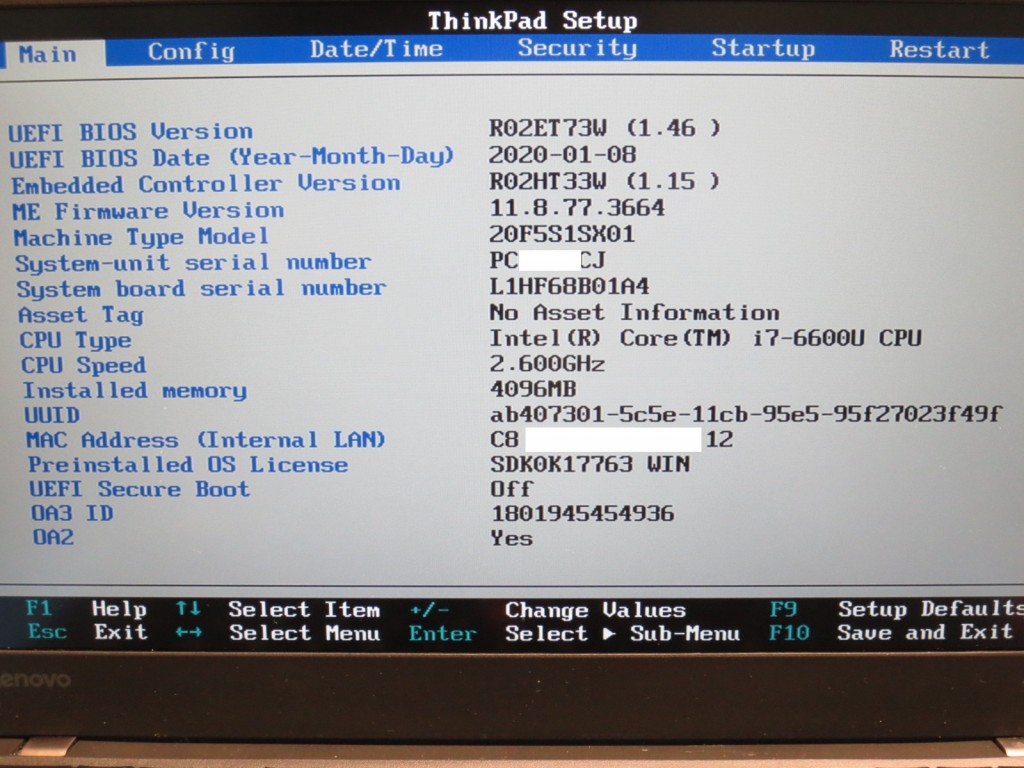The width and height of the screenshot is (1024, 768).
Task: Click ME Firmware Version label
Action: coord(148,211)
